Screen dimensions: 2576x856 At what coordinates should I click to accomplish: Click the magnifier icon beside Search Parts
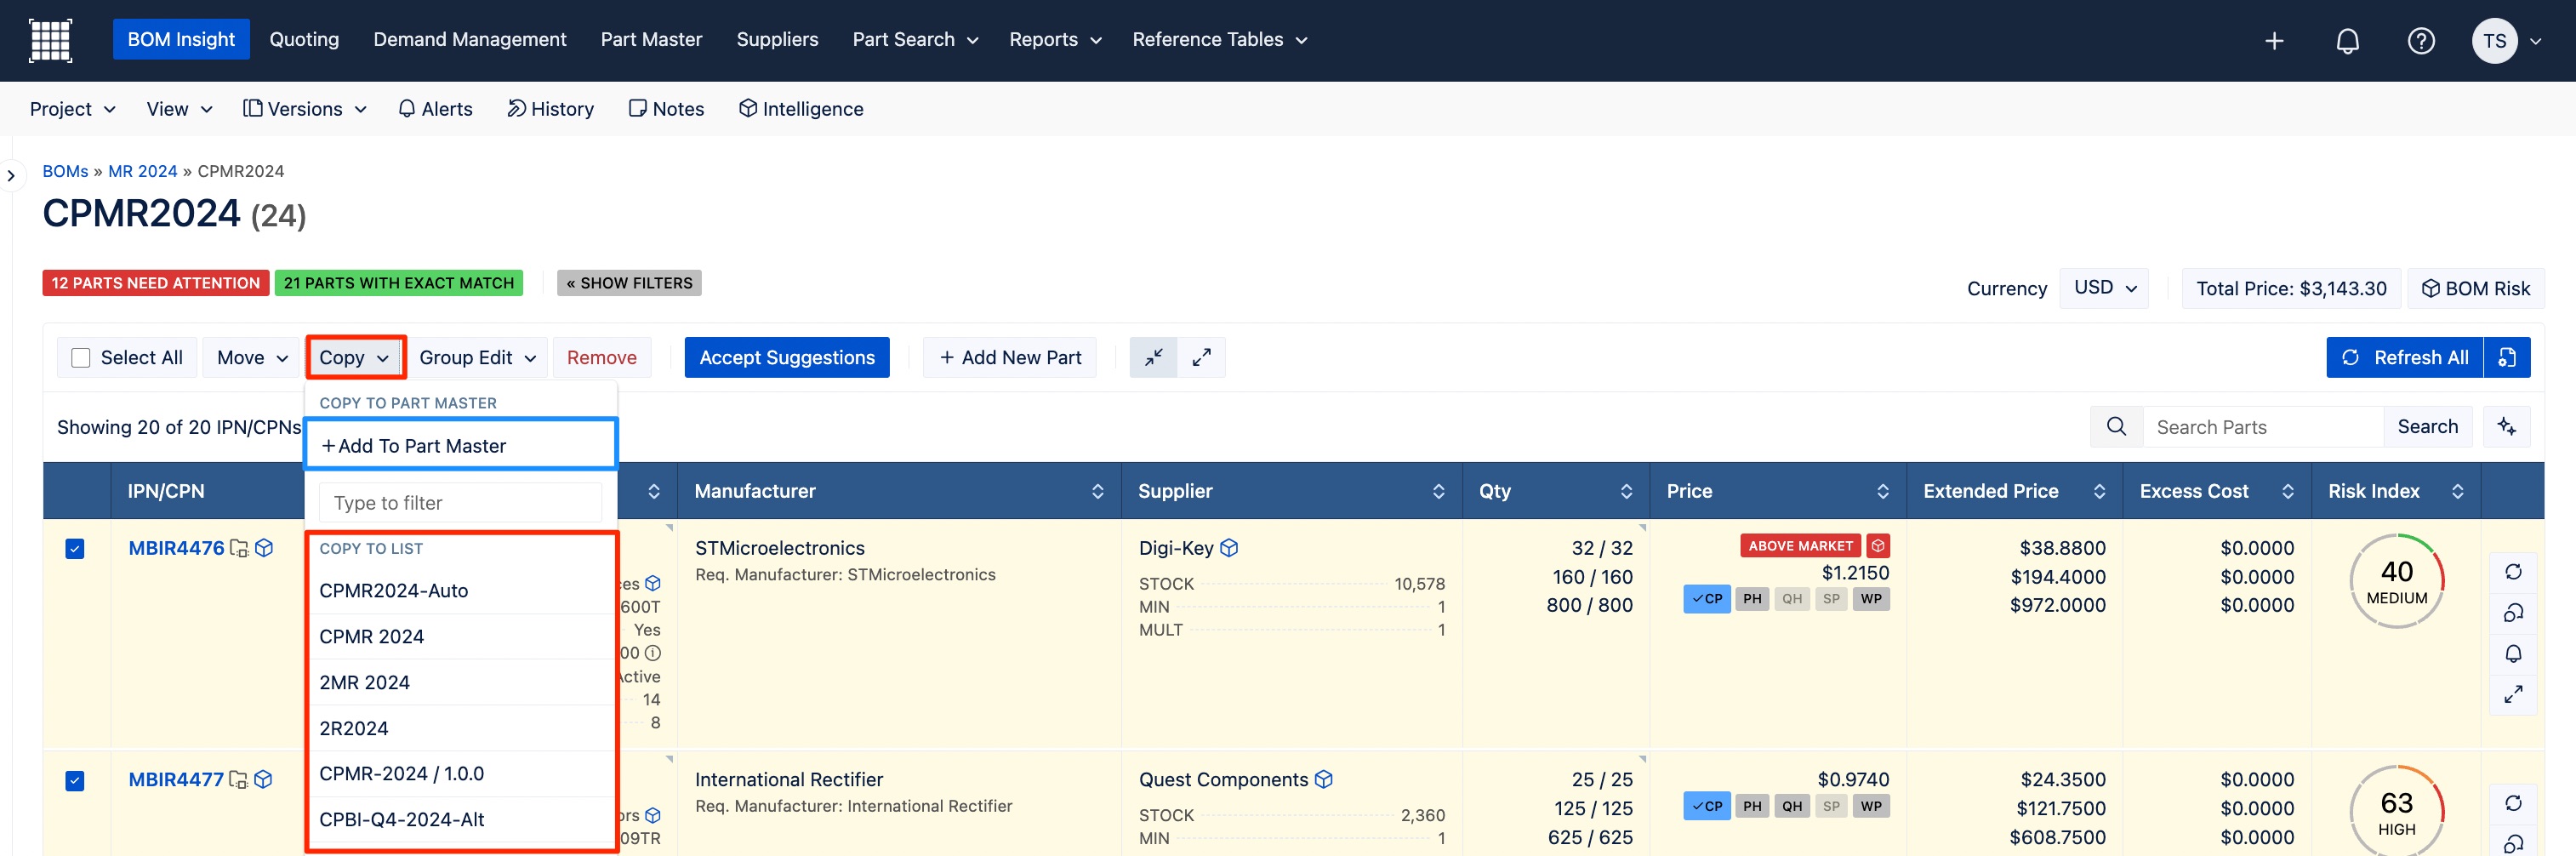2116,427
